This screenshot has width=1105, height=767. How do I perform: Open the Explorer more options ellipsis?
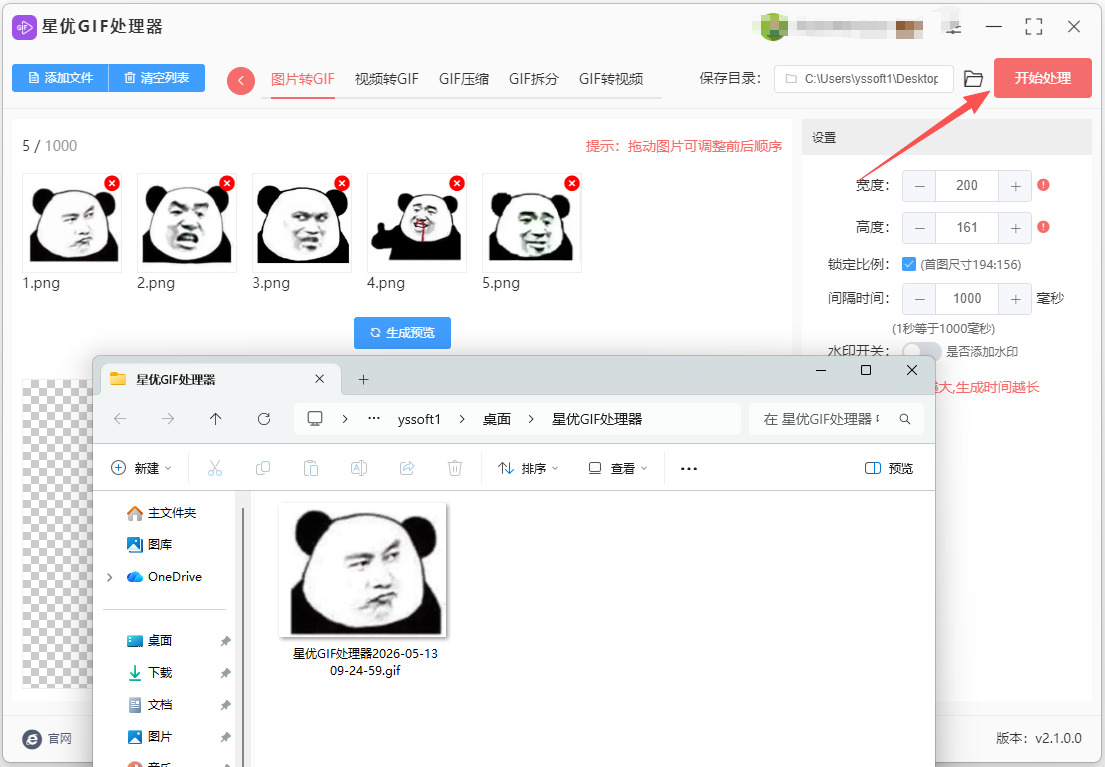click(689, 468)
